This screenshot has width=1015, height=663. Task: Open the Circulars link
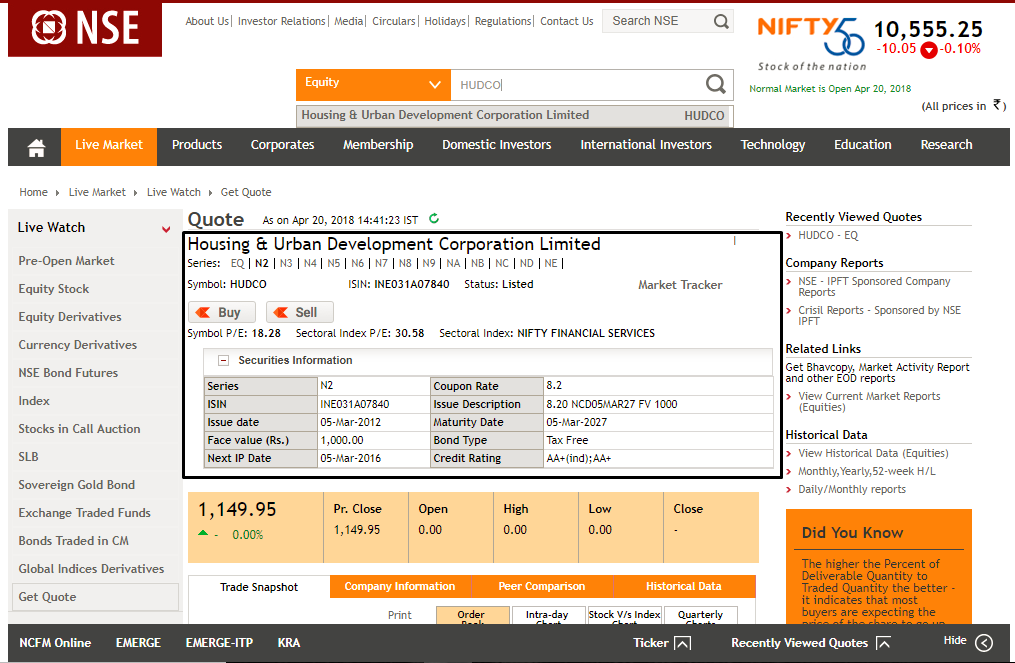pos(394,21)
